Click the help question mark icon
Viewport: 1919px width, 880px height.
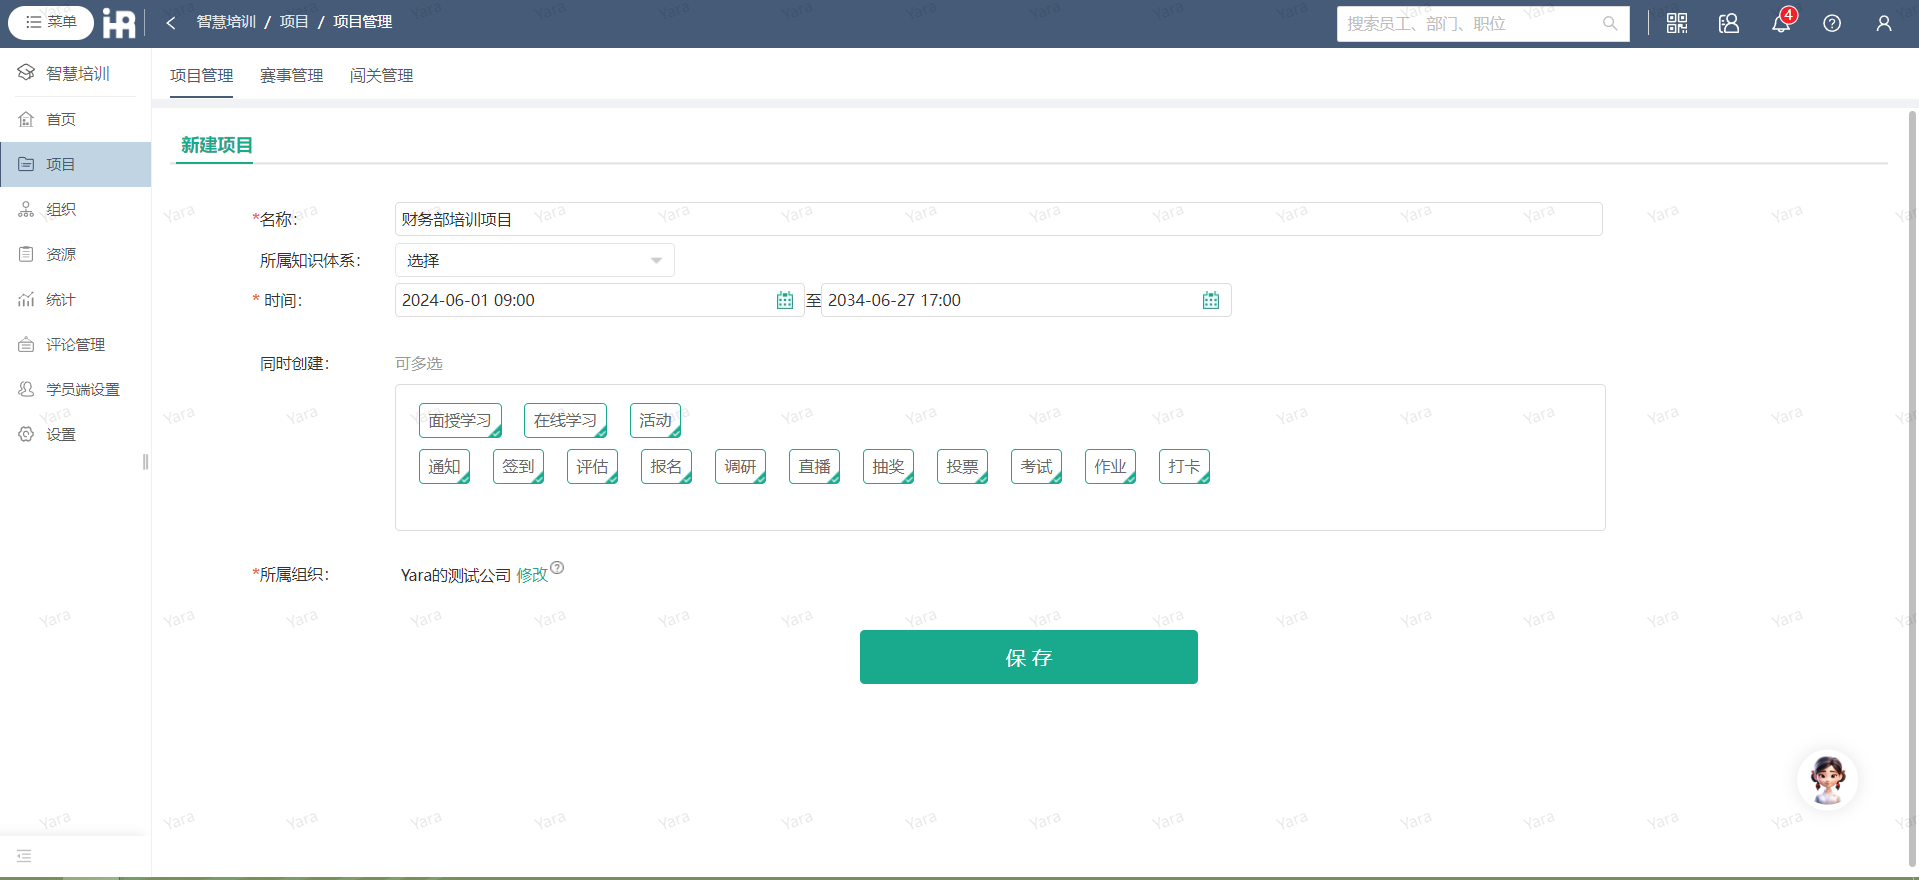point(1832,23)
